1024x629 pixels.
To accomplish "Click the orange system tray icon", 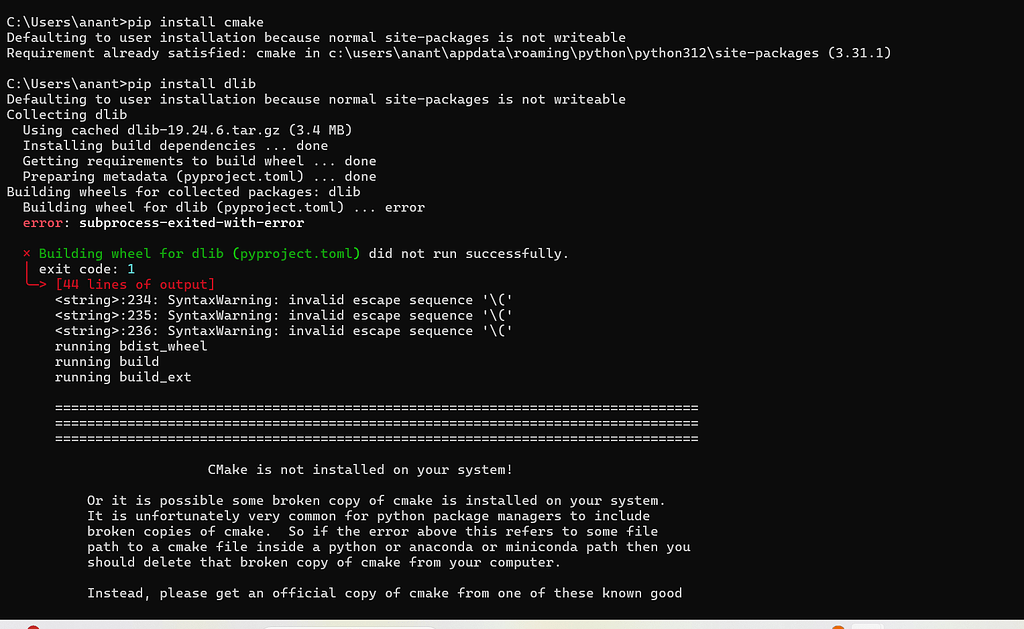I will tap(838, 627).
